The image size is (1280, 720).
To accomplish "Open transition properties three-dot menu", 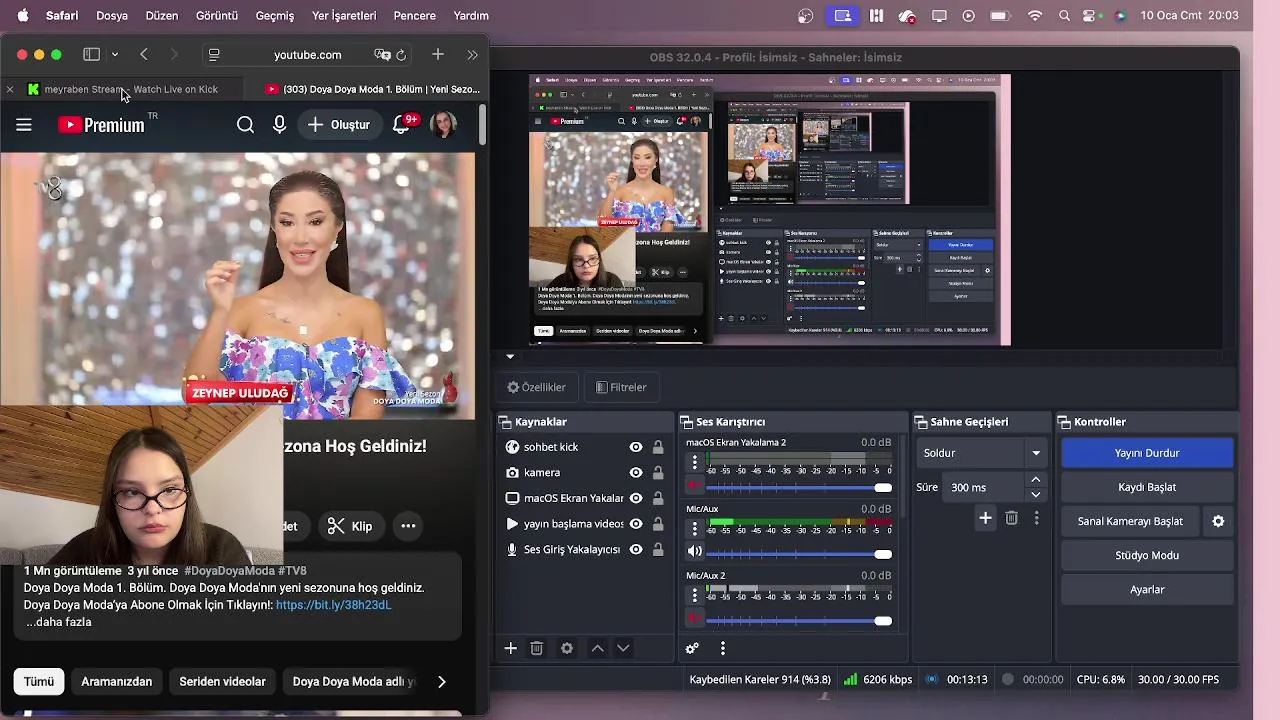I will pyautogui.click(x=1036, y=517).
